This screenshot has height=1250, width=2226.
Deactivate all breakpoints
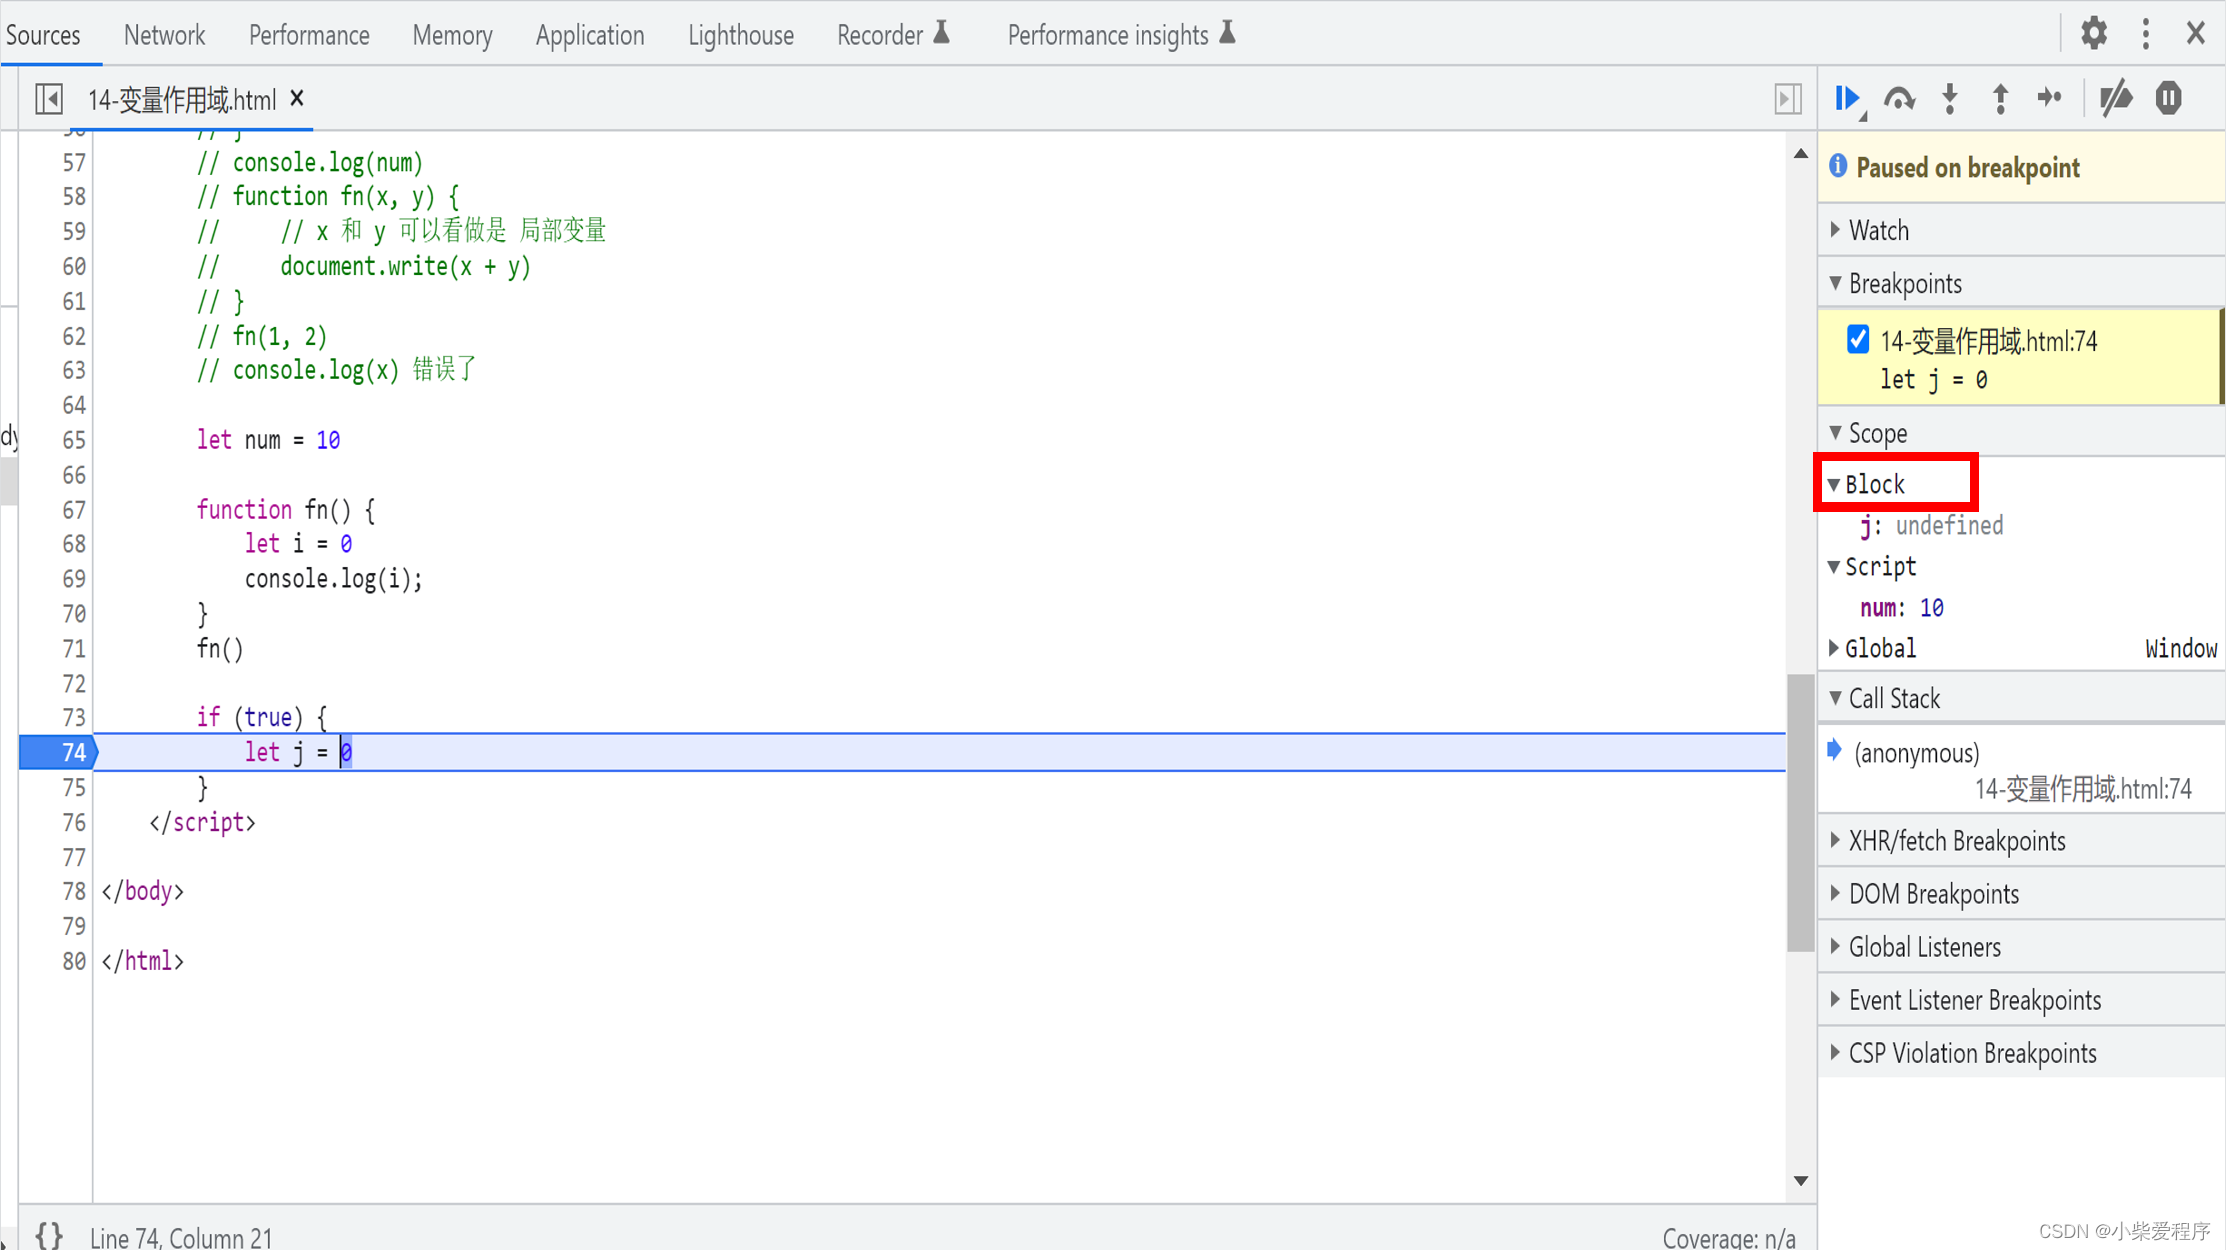(2115, 99)
